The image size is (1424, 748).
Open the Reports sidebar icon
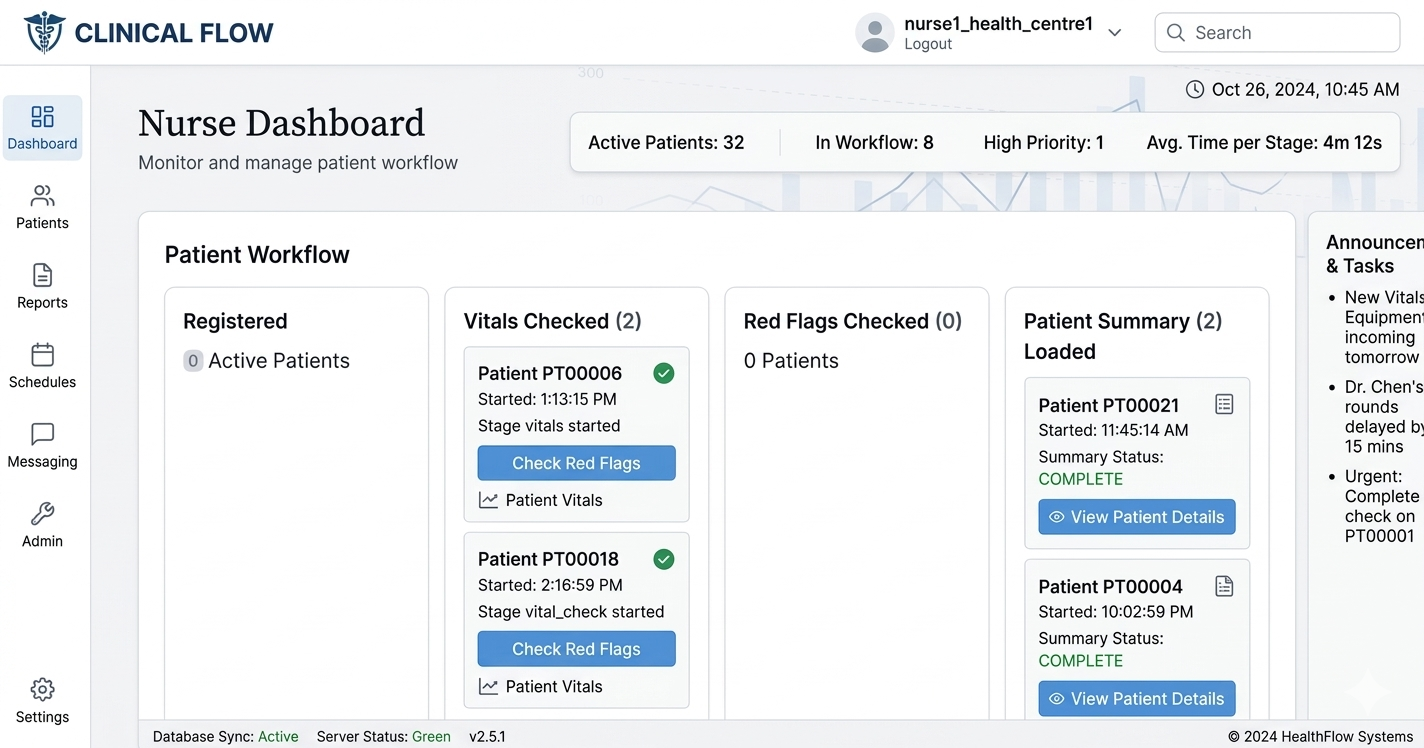(x=42, y=275)
